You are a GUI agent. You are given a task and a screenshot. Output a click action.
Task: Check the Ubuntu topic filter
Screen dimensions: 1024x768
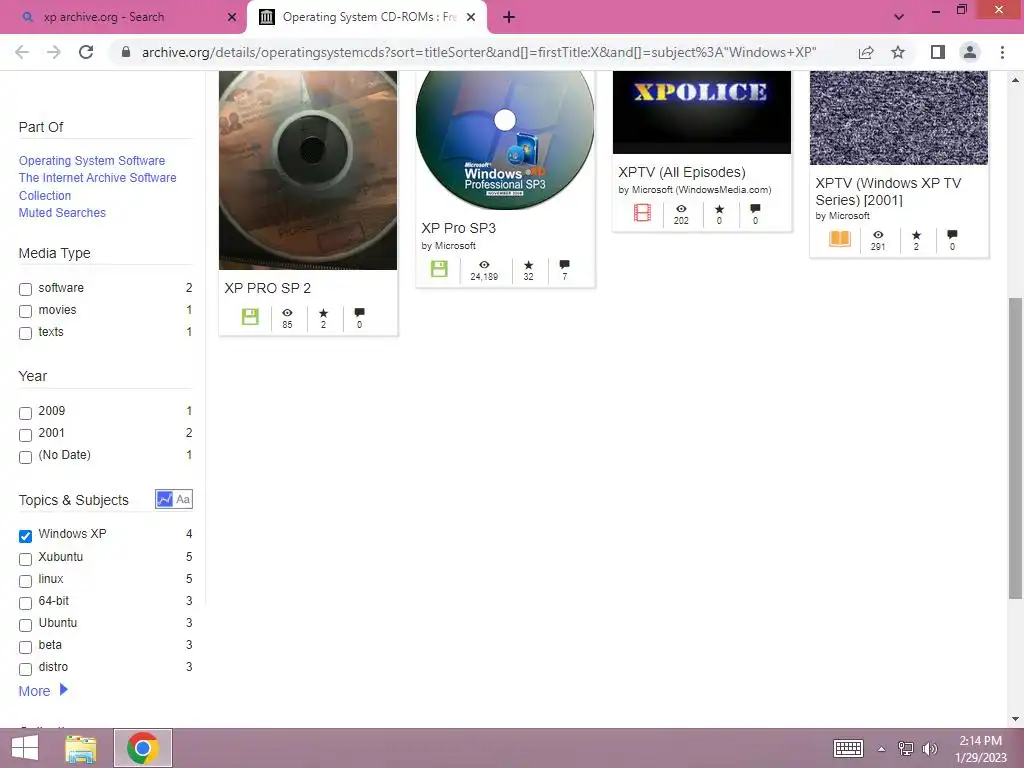coord(25,625)
